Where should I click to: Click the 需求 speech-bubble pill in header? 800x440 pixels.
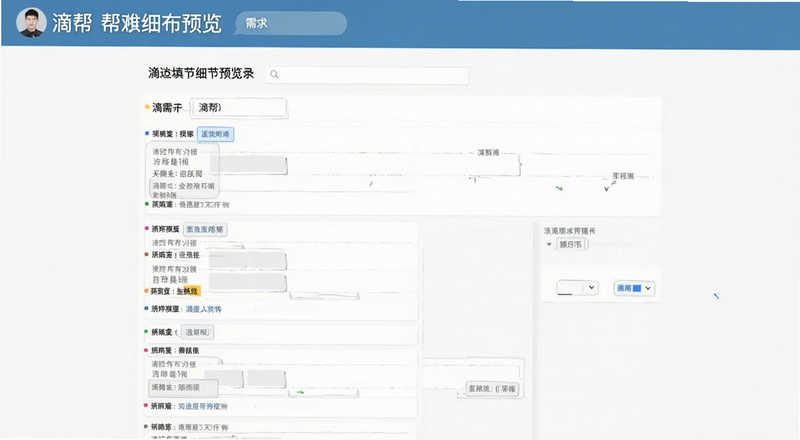(291, 23)
